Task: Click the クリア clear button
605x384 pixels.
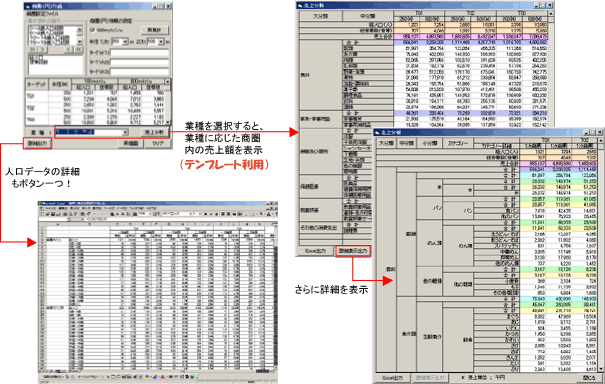Action: 158,144
